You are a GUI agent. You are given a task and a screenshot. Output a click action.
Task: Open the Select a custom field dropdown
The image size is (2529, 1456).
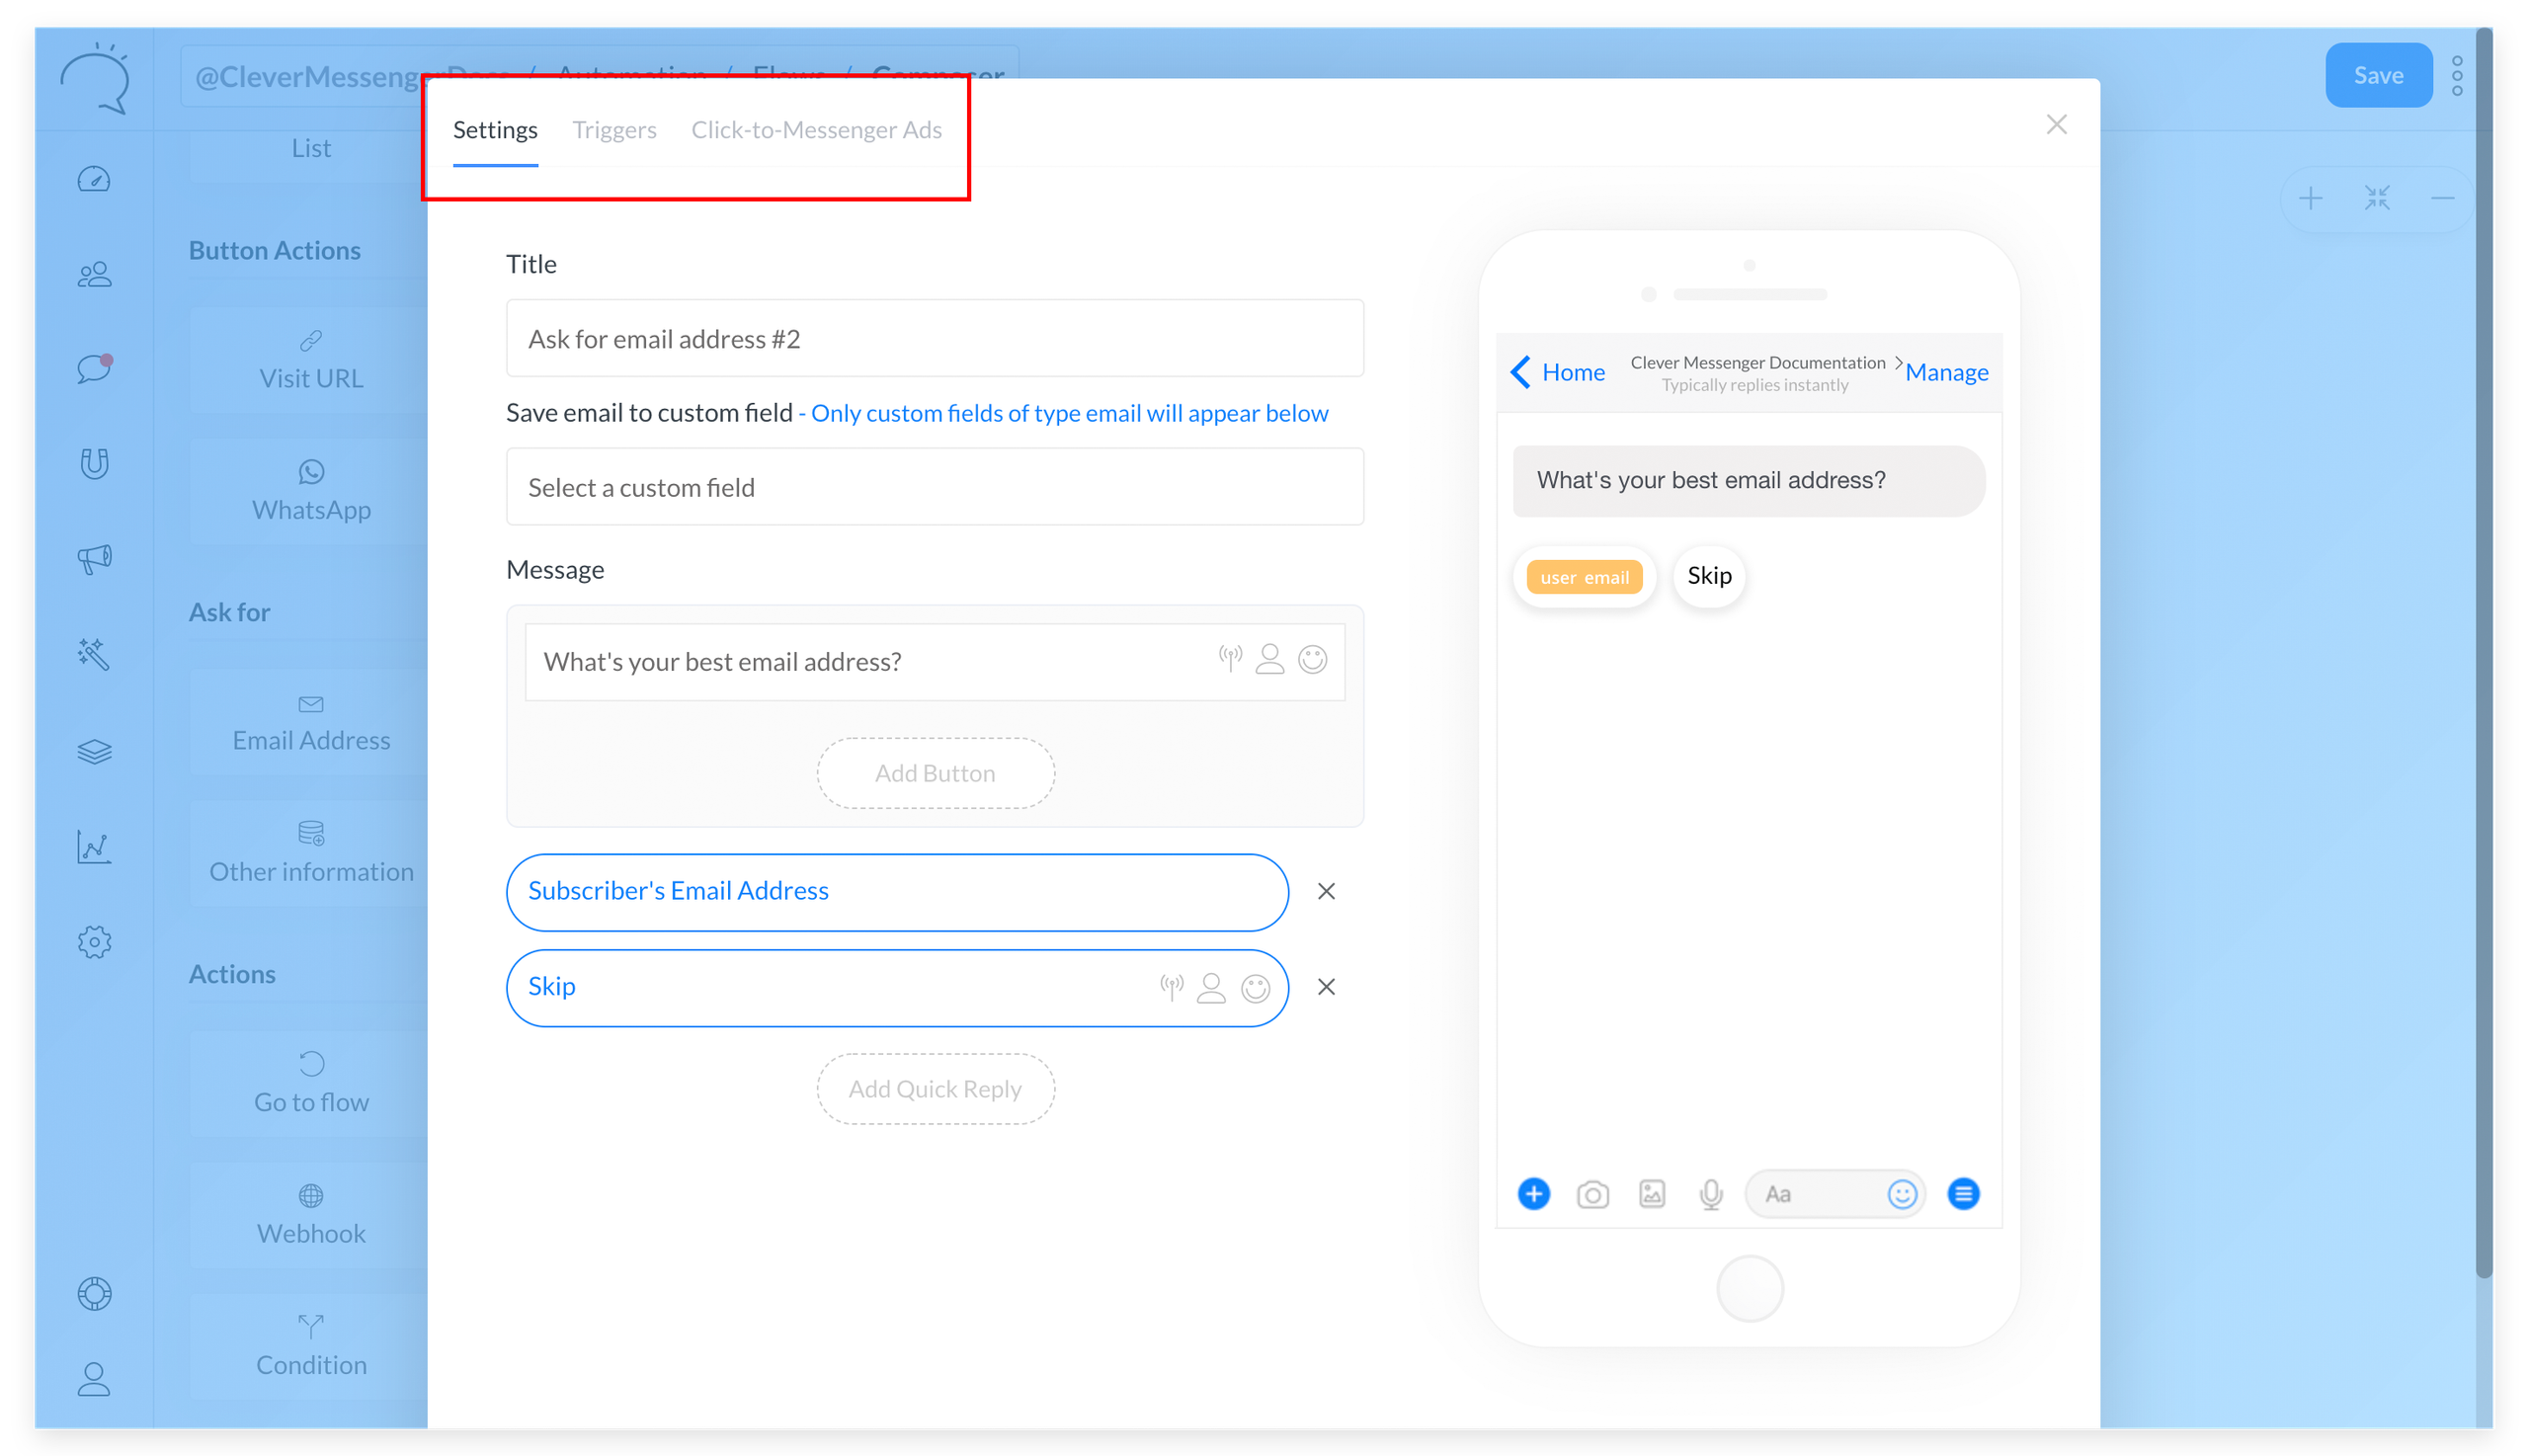pyautogui.click(x=934, y=487)
